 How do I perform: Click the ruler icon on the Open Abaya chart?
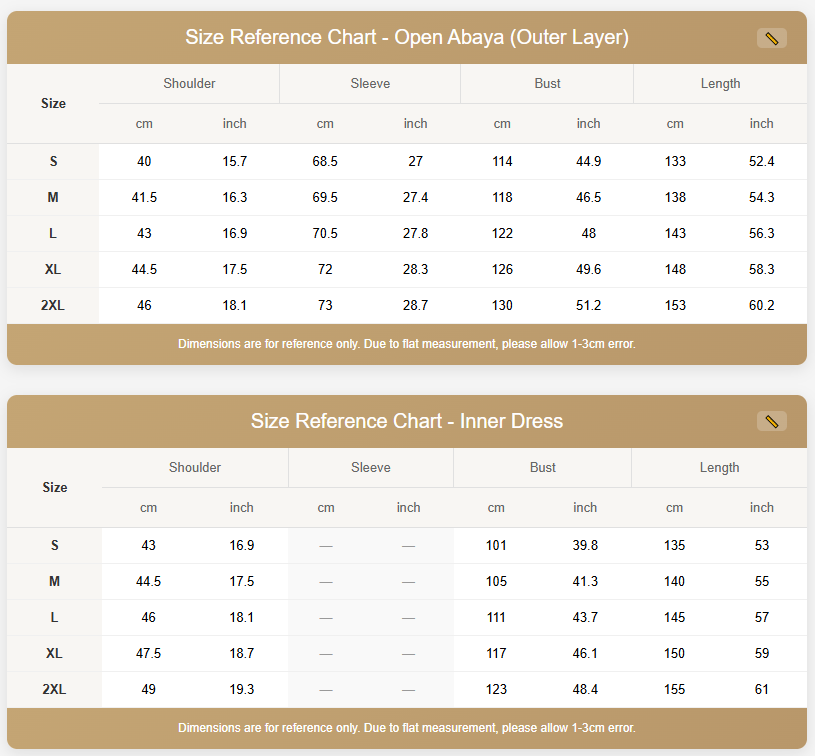tap(769, 37)
